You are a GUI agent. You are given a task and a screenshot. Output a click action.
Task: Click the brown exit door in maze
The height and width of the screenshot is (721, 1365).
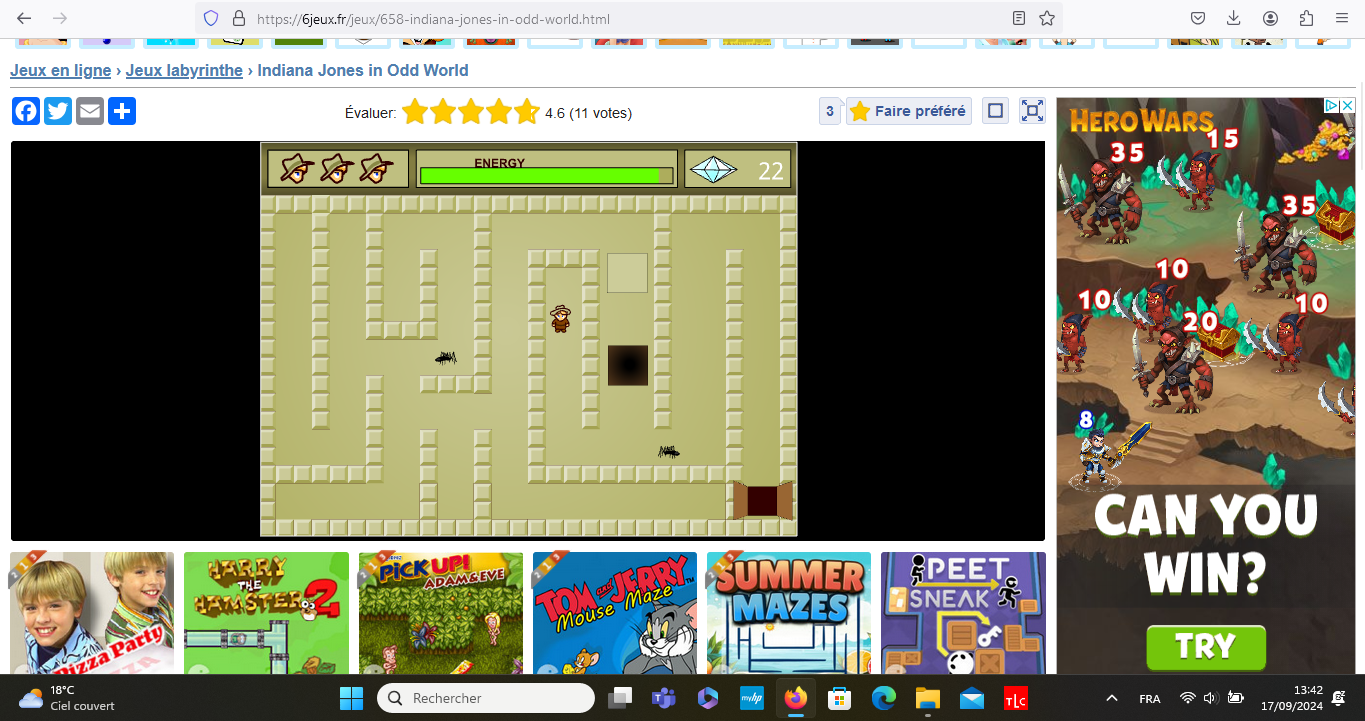tap(763, 500)
